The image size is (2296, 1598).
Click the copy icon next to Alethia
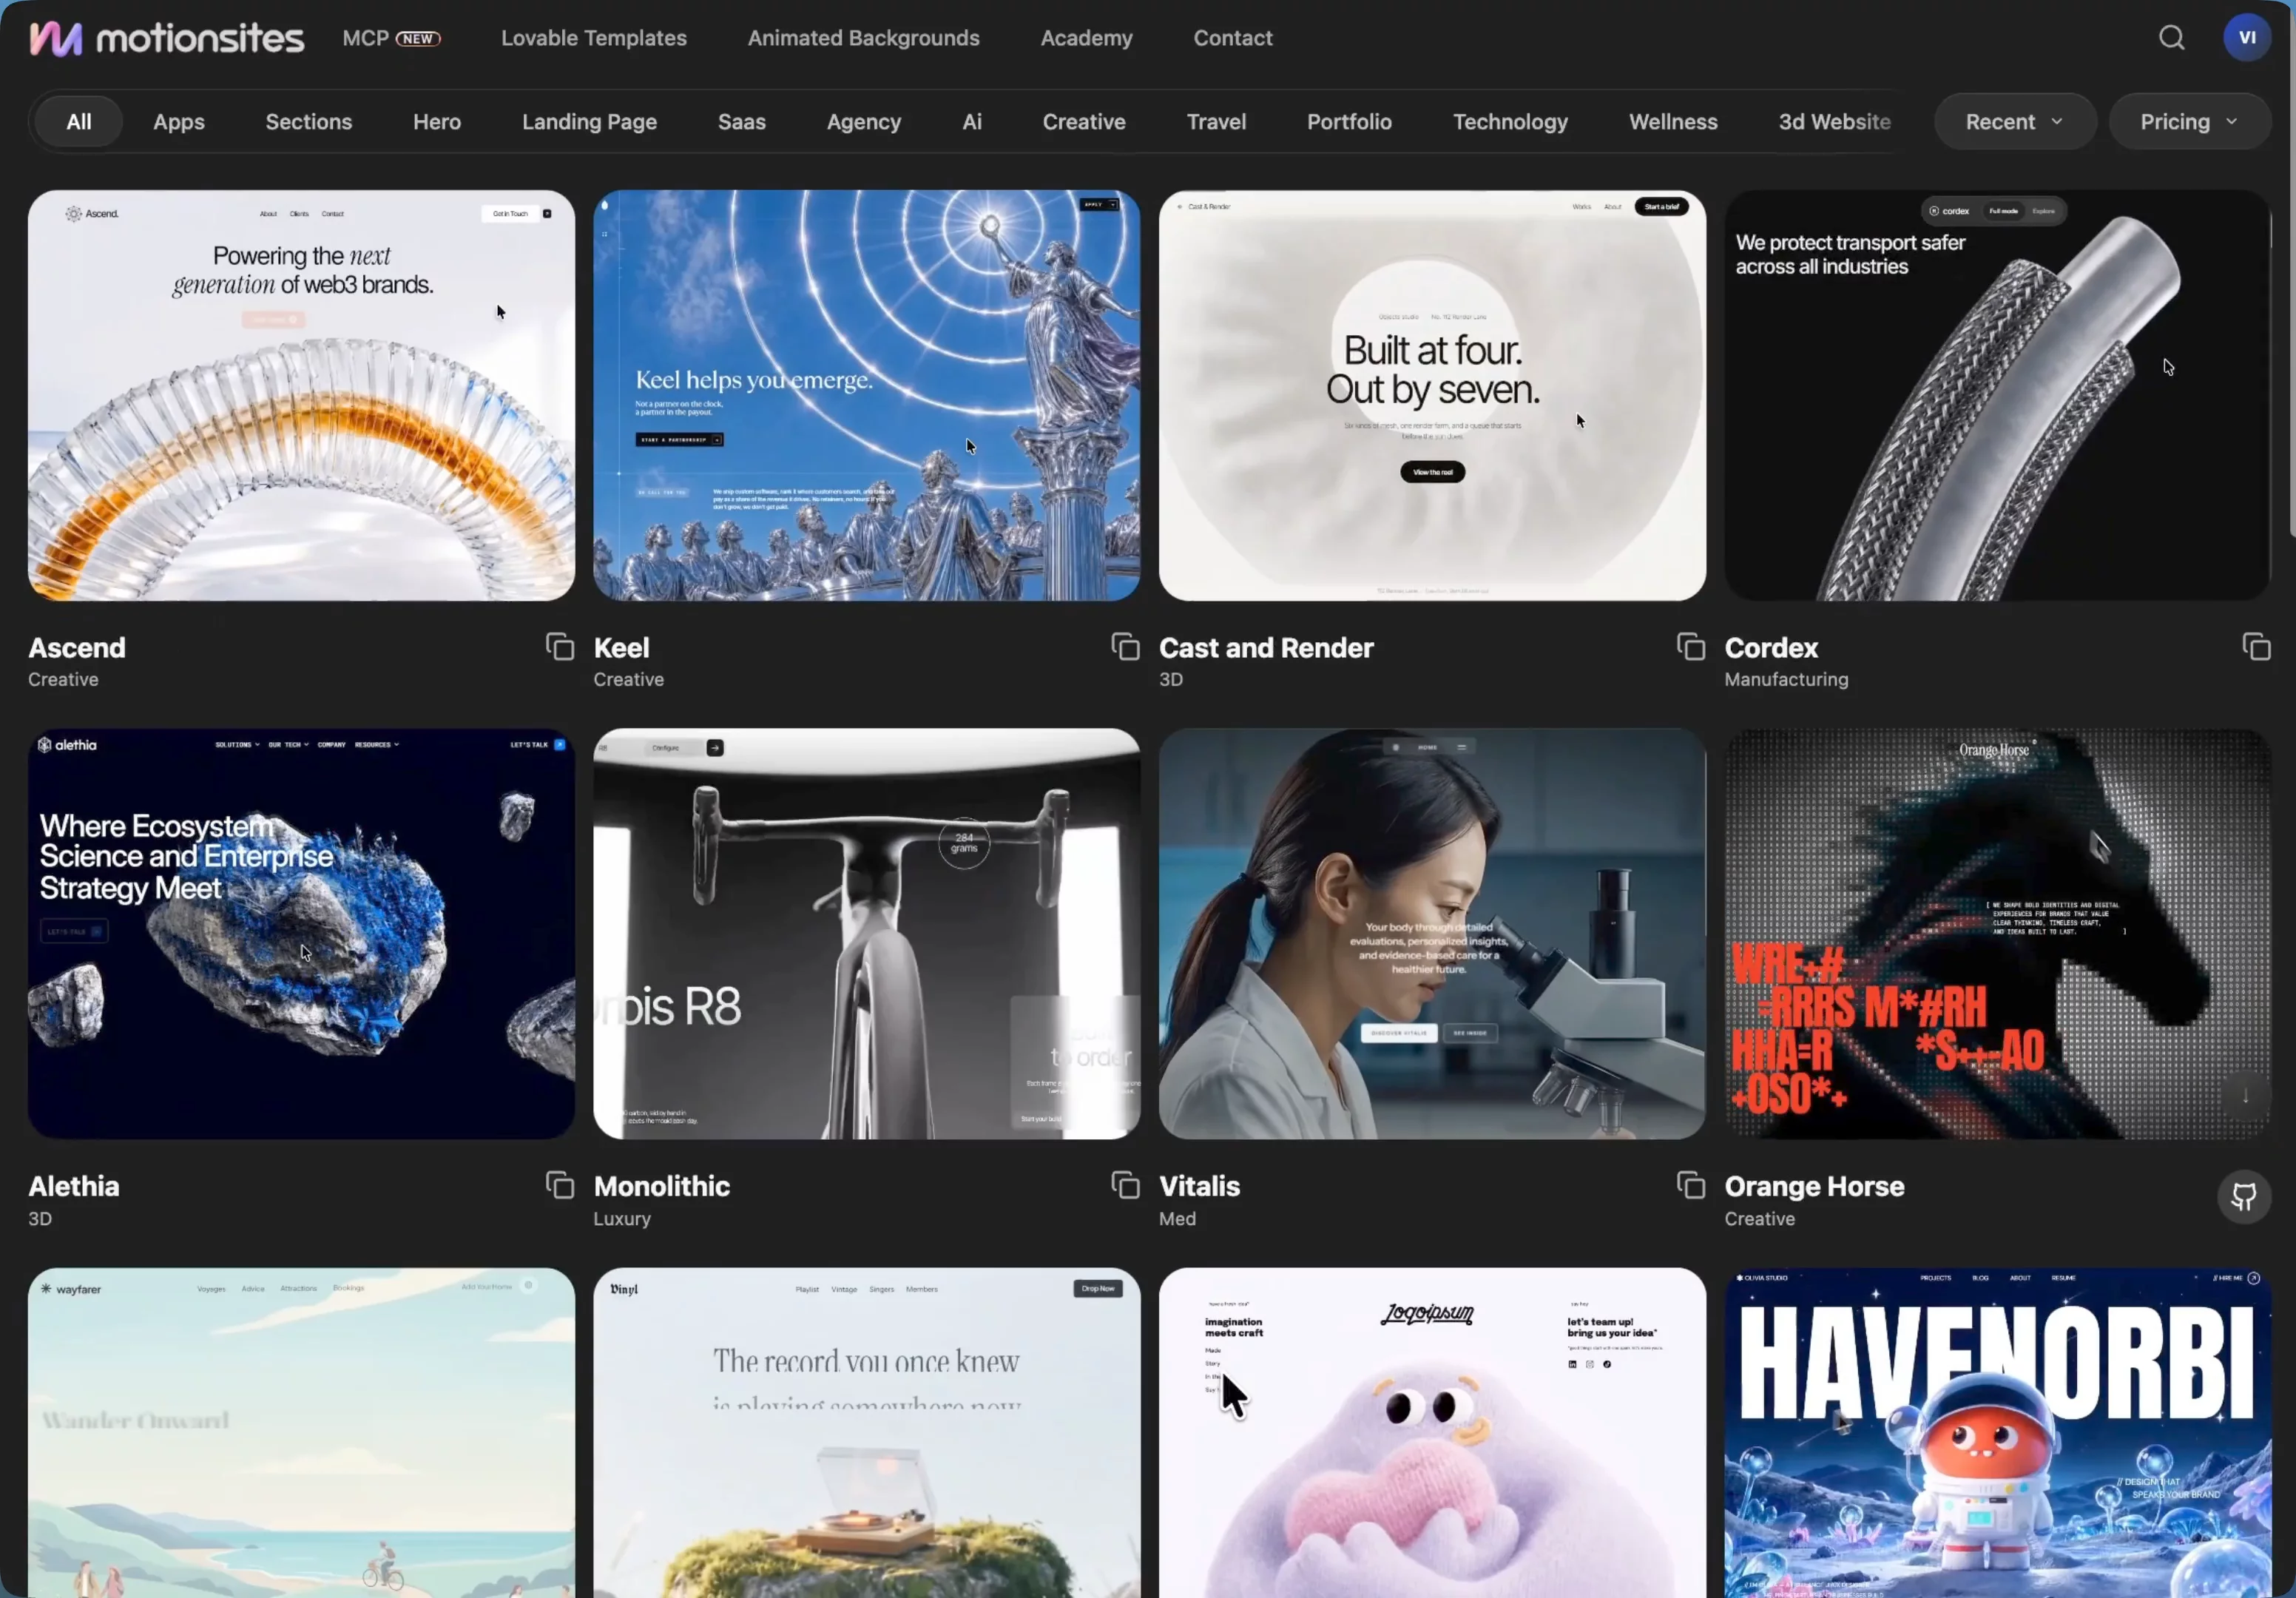coord(560,1185)
